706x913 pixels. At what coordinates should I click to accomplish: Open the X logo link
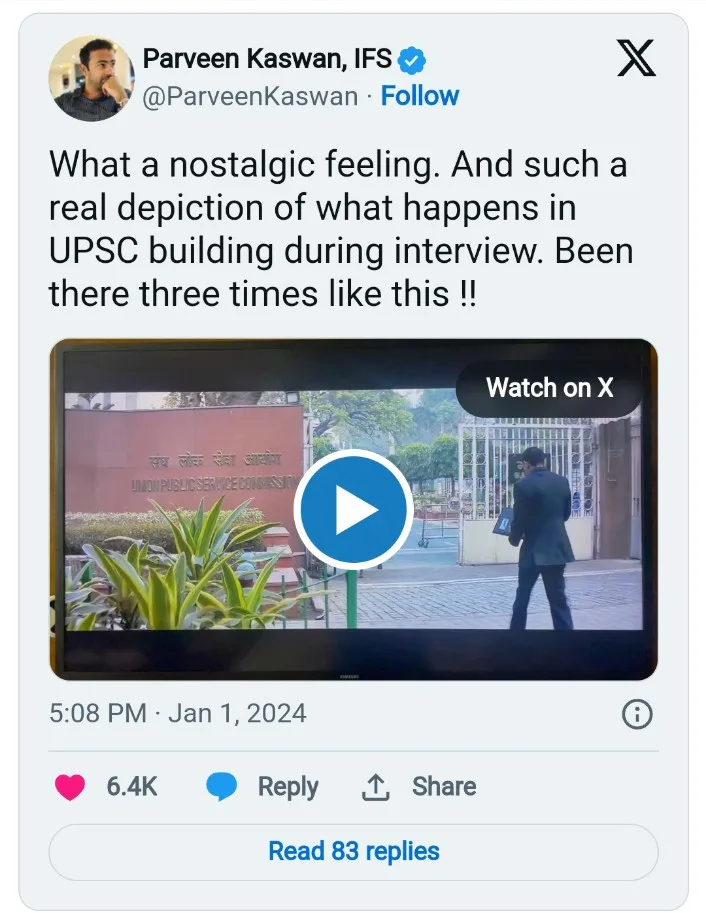[636, 61]
